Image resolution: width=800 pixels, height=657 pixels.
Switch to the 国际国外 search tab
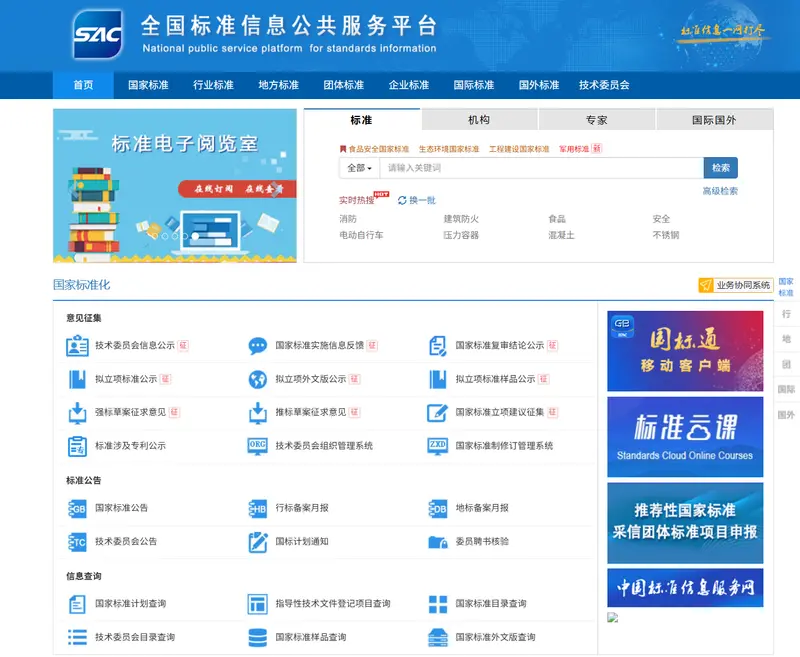[714, 120]
